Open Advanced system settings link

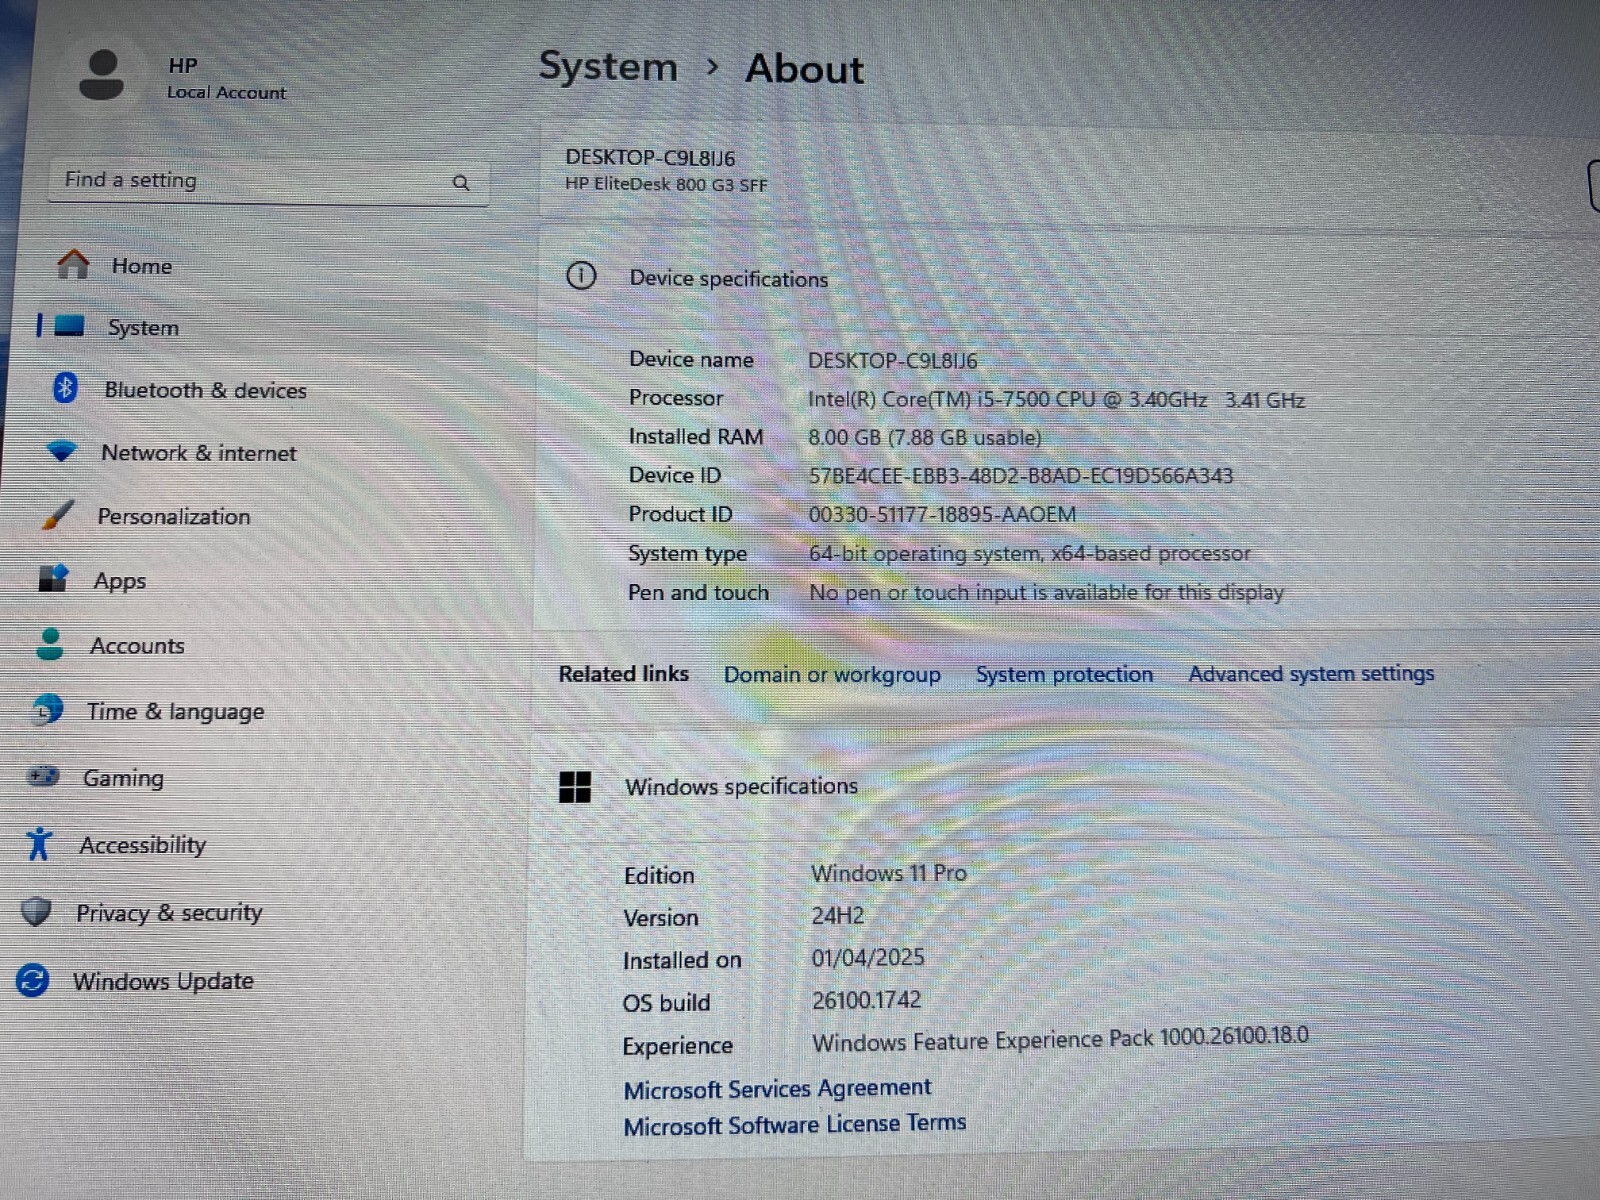pyautogui.click(x=1311, y=673)
